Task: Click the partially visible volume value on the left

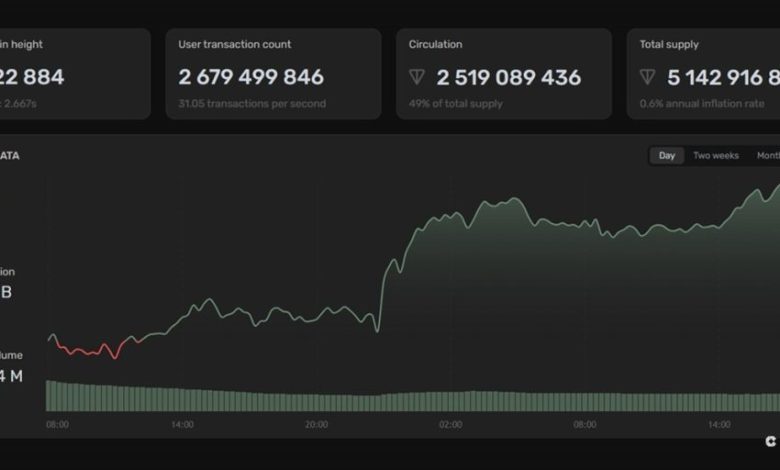Action: (10, 376)
